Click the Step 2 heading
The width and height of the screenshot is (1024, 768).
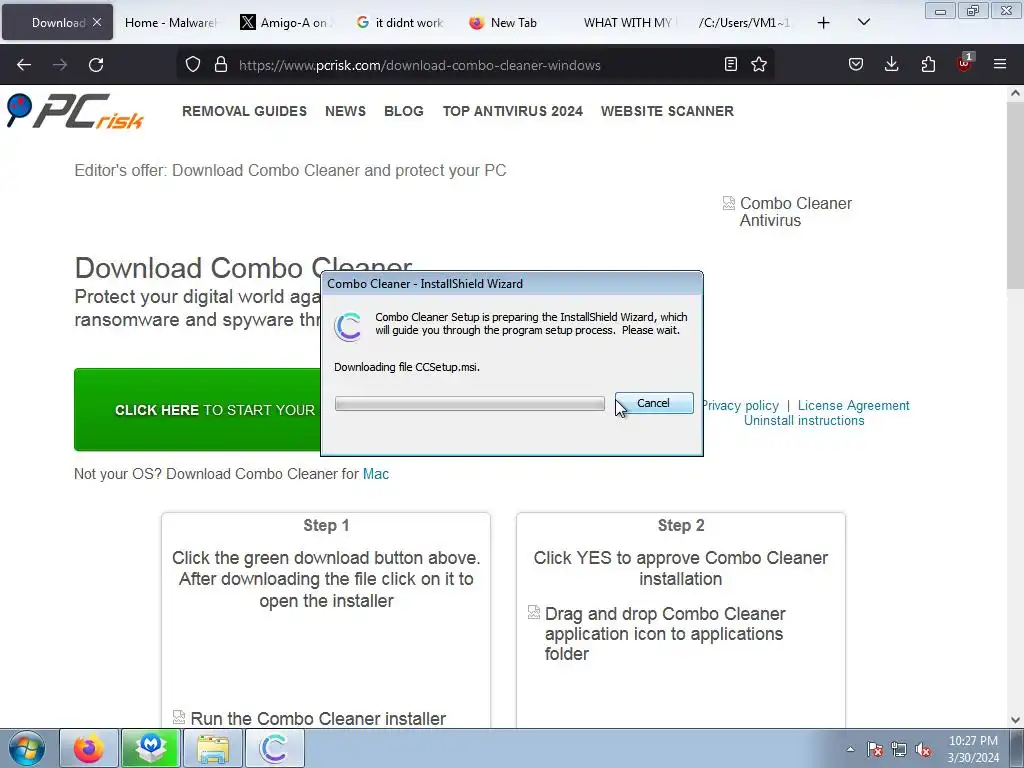680,526
